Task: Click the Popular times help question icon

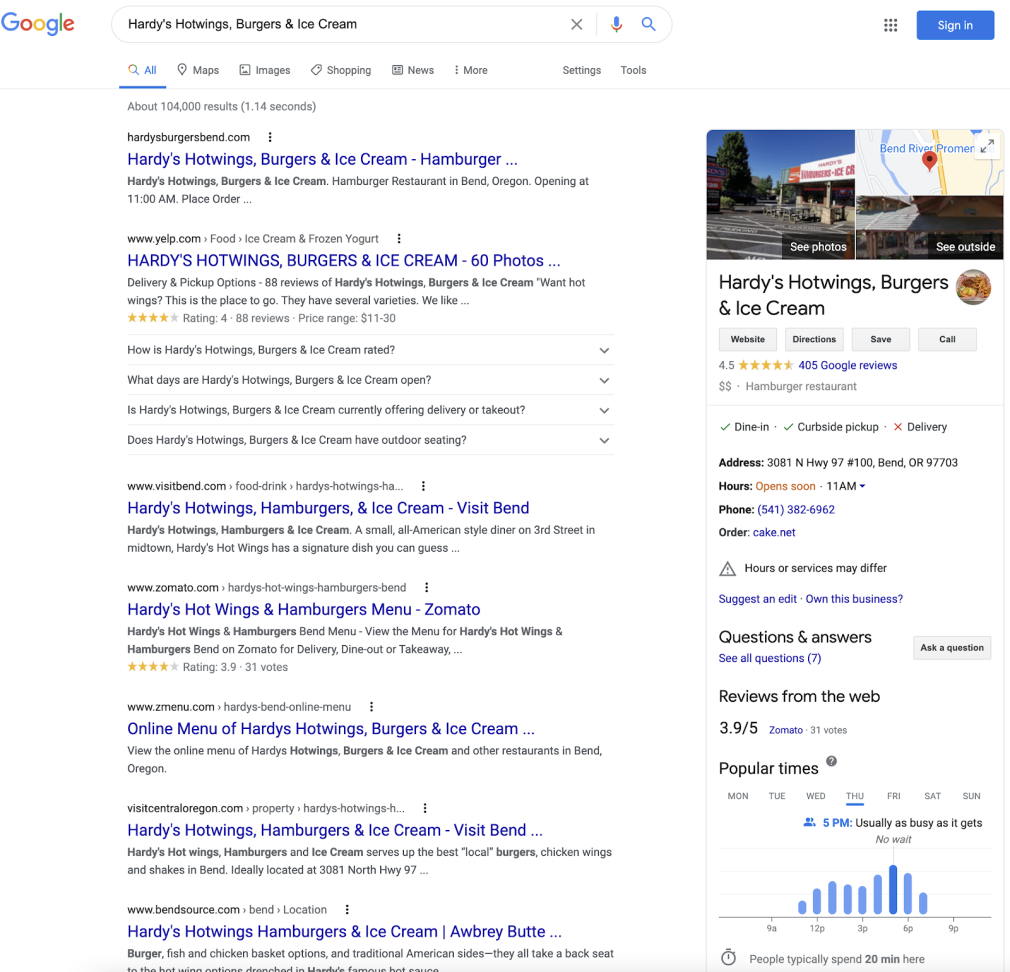Action: (832, 761)
